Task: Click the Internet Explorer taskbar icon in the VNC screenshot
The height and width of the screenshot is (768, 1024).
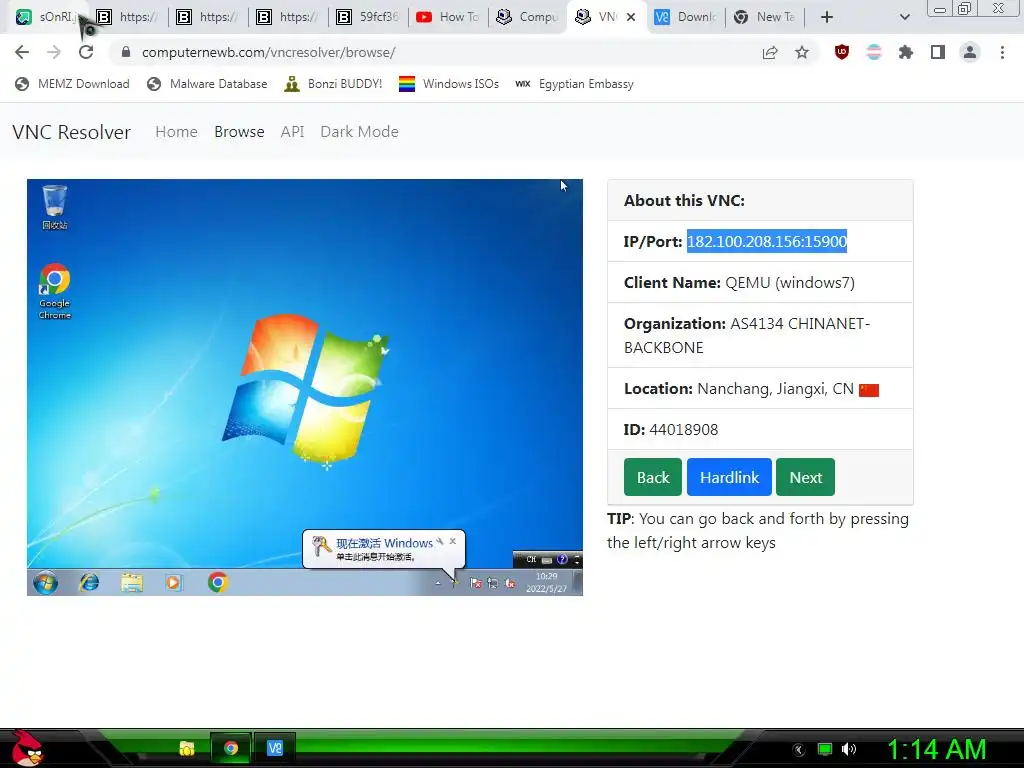Action: [89, 583]
